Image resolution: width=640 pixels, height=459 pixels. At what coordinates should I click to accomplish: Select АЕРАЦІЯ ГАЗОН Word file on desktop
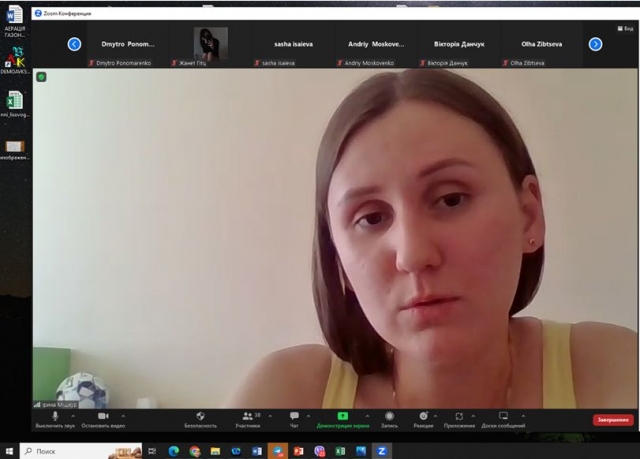[x=15, y=21]
